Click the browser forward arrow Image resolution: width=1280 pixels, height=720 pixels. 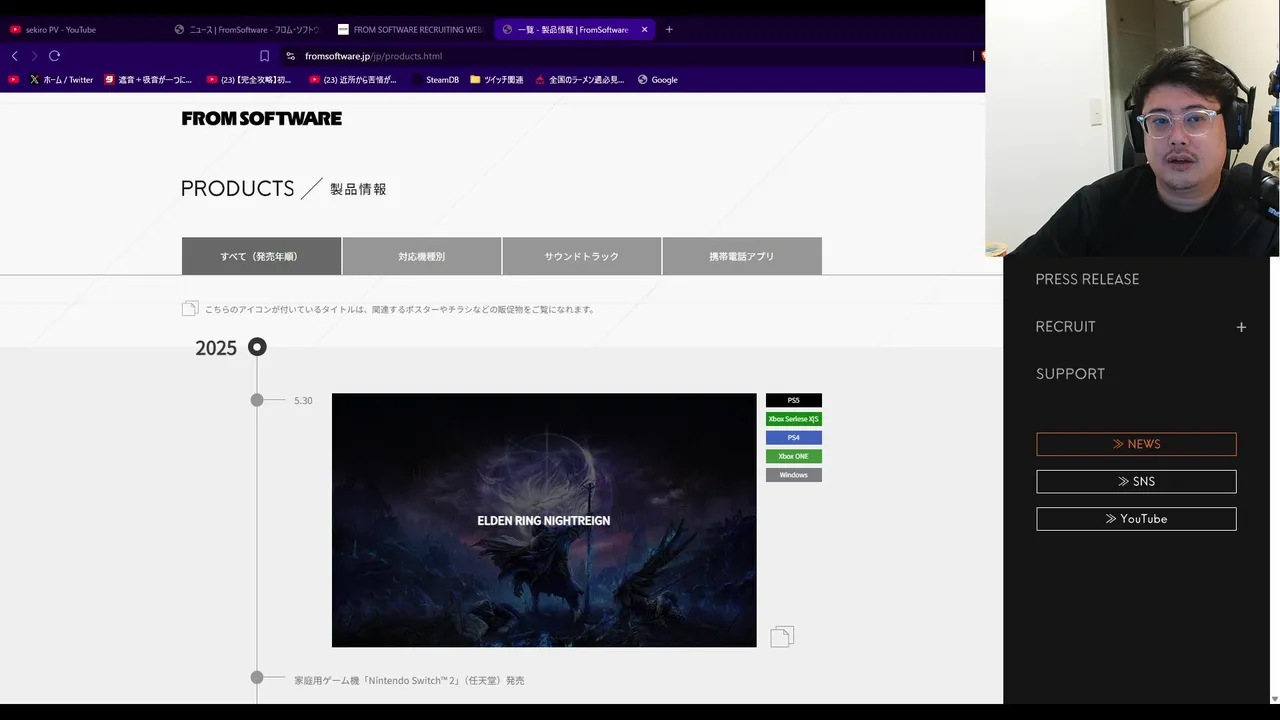click(x=34, y=56)
